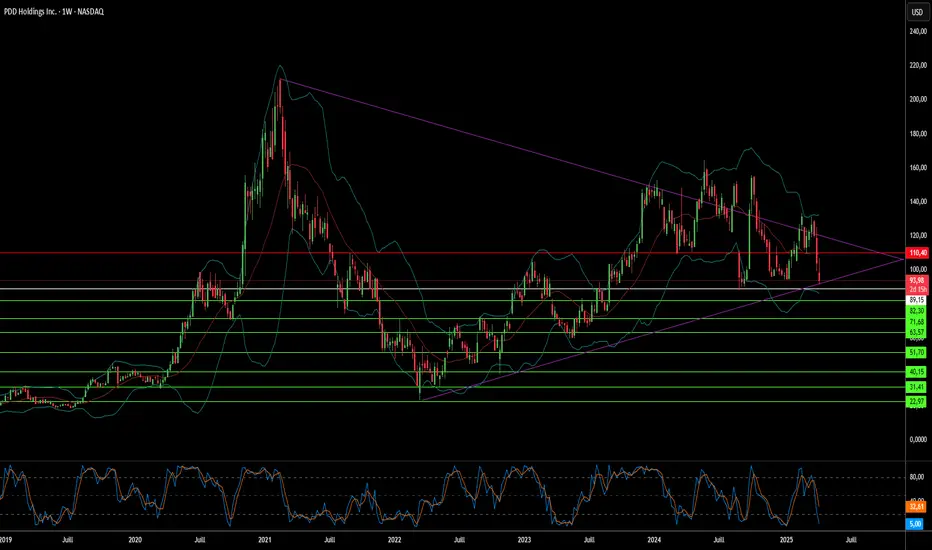Screen dimensions: 932x550
Task: Select the current price label 93,98
Action: click(915, 280)
